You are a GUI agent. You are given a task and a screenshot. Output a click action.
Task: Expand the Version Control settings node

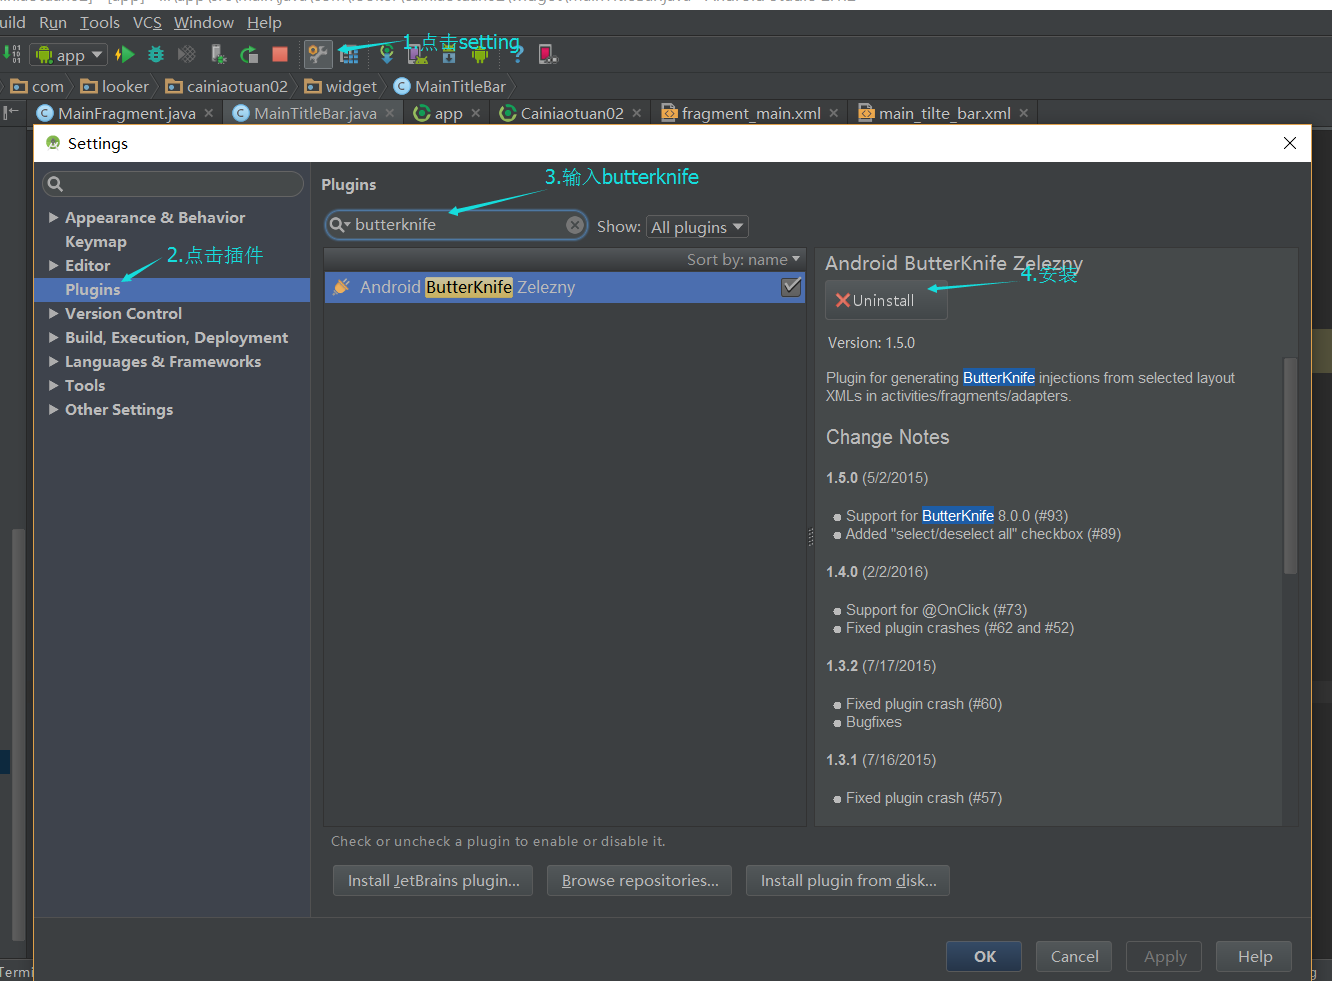tap(54, 313)
